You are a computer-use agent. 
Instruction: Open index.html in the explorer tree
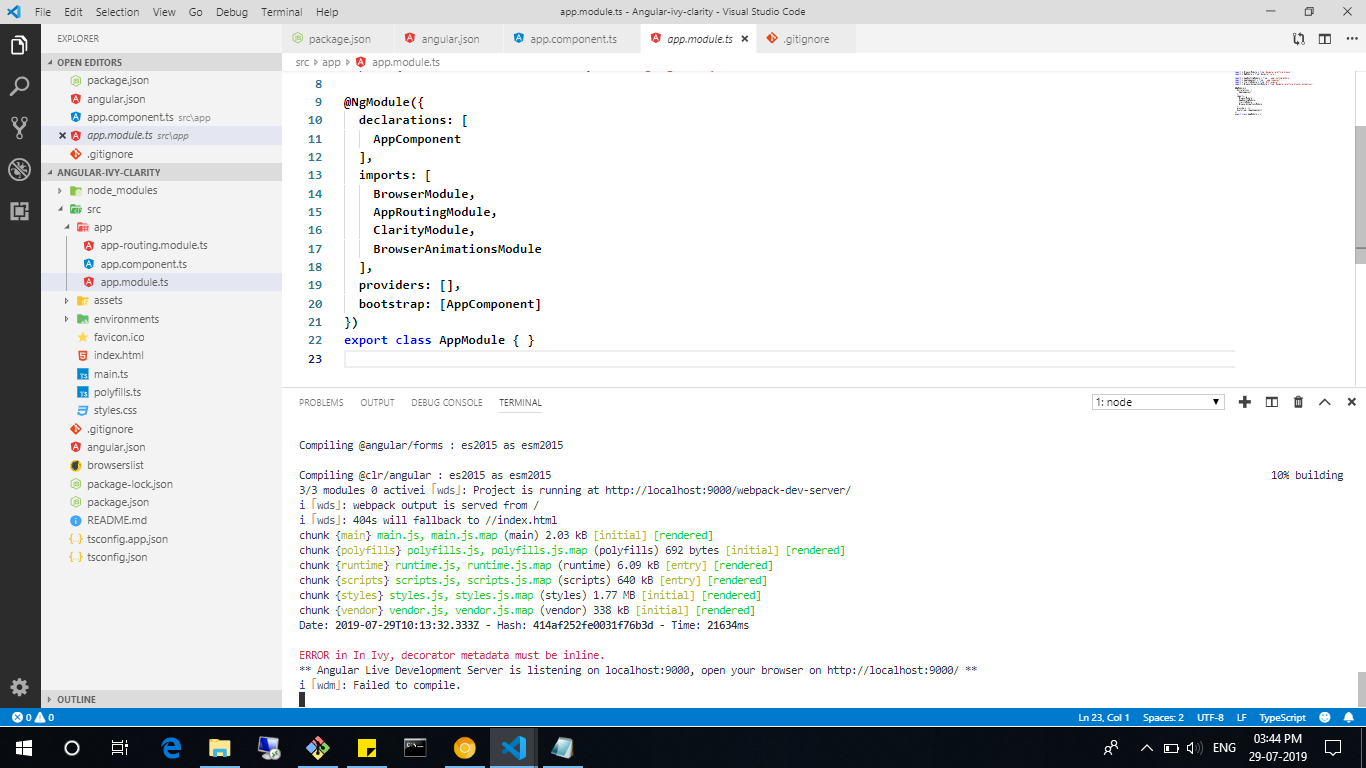pos(118,355)
